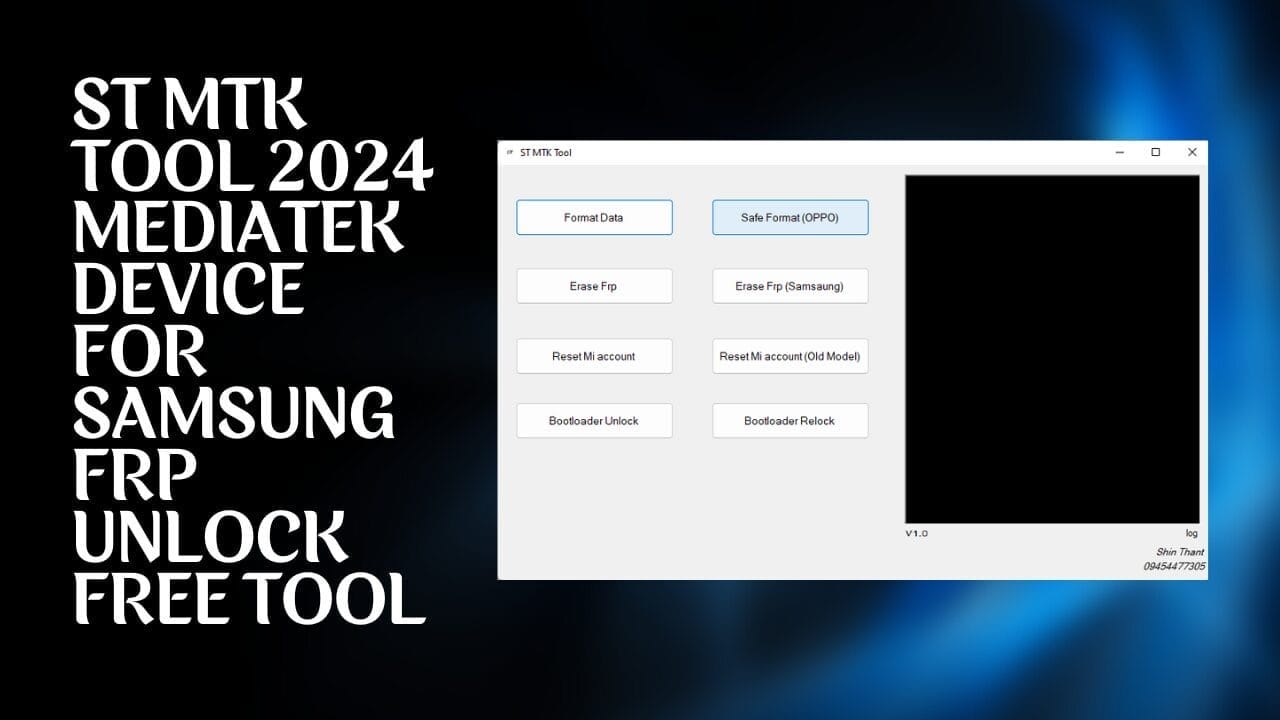Viewport: 1280px width, 720px height.
Task: Click the SAMSUNG word in banner heading
Action: [234, 414]
